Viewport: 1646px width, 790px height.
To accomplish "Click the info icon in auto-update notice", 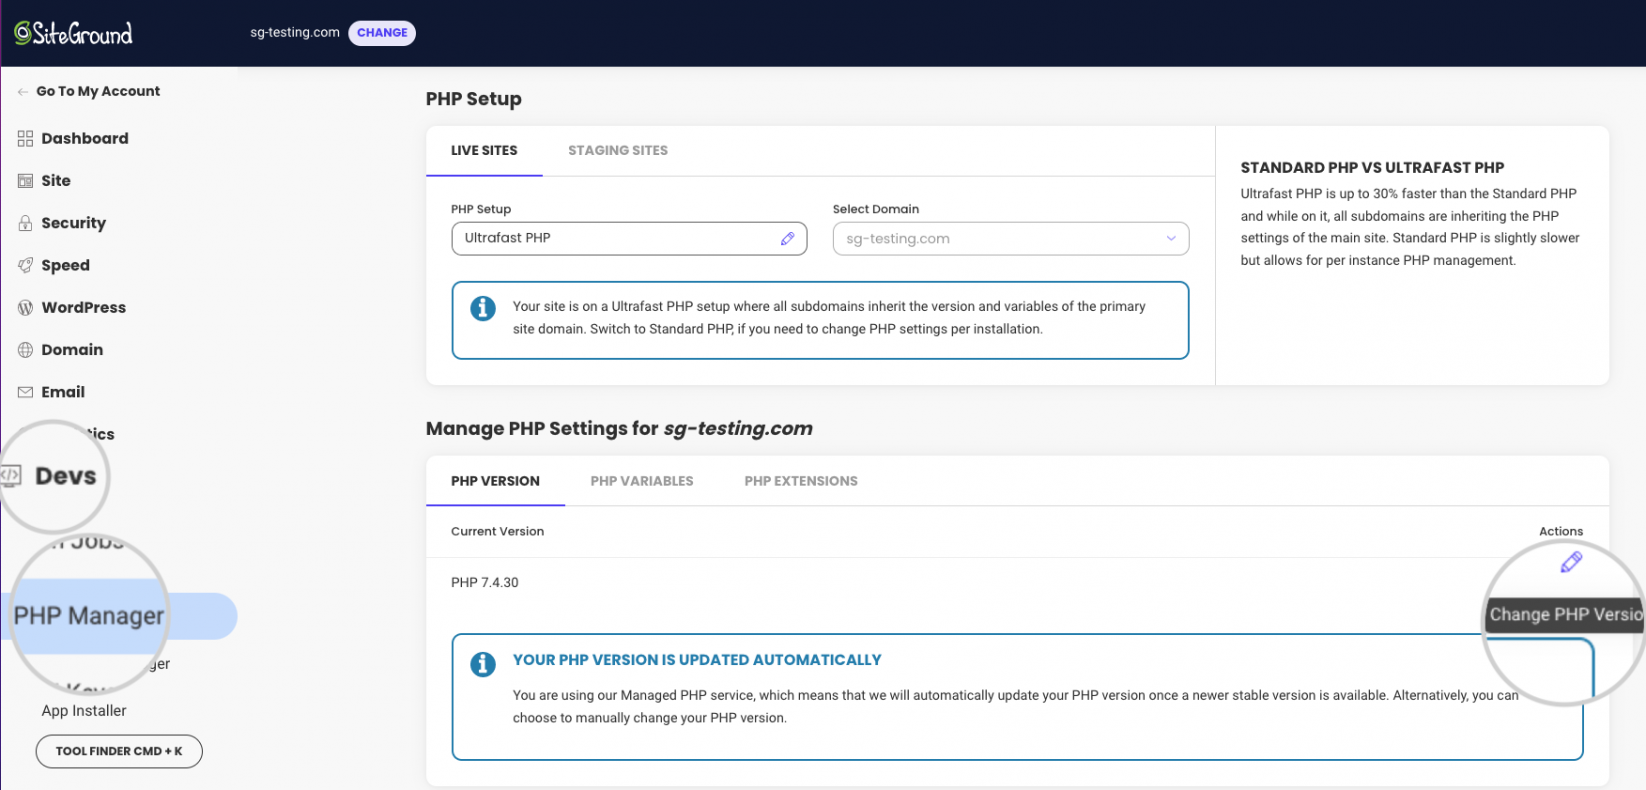I will click(x=483, y=663).
